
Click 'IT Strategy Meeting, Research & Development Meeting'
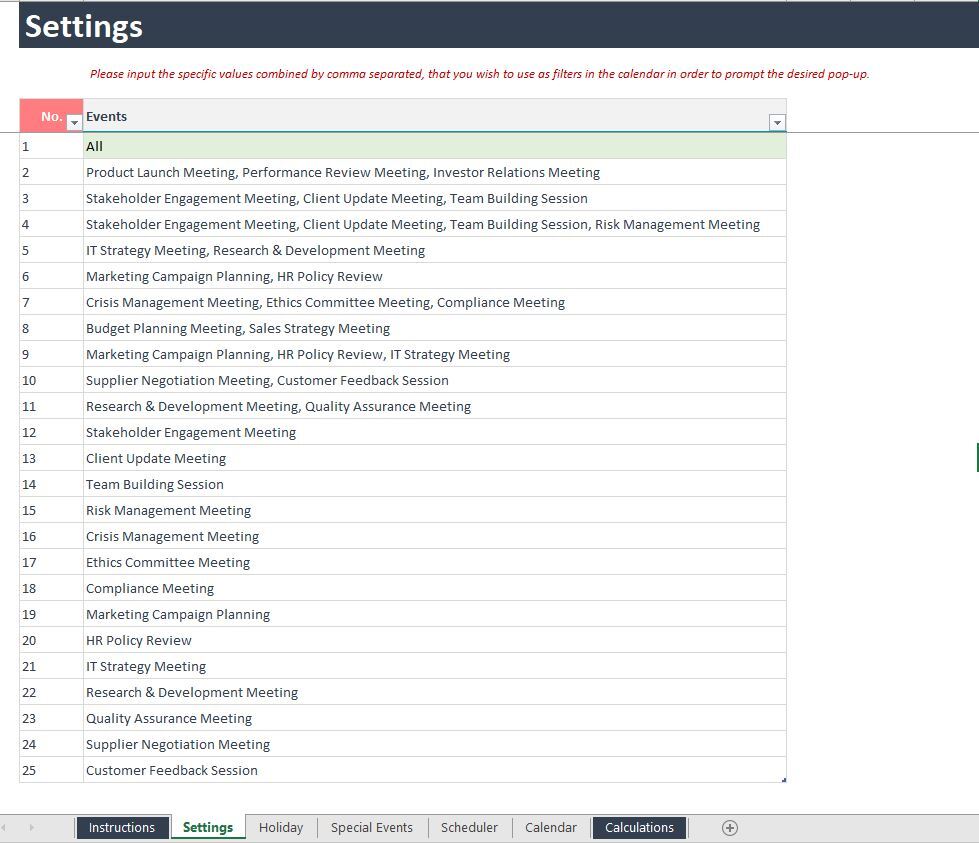click(435, 250)
